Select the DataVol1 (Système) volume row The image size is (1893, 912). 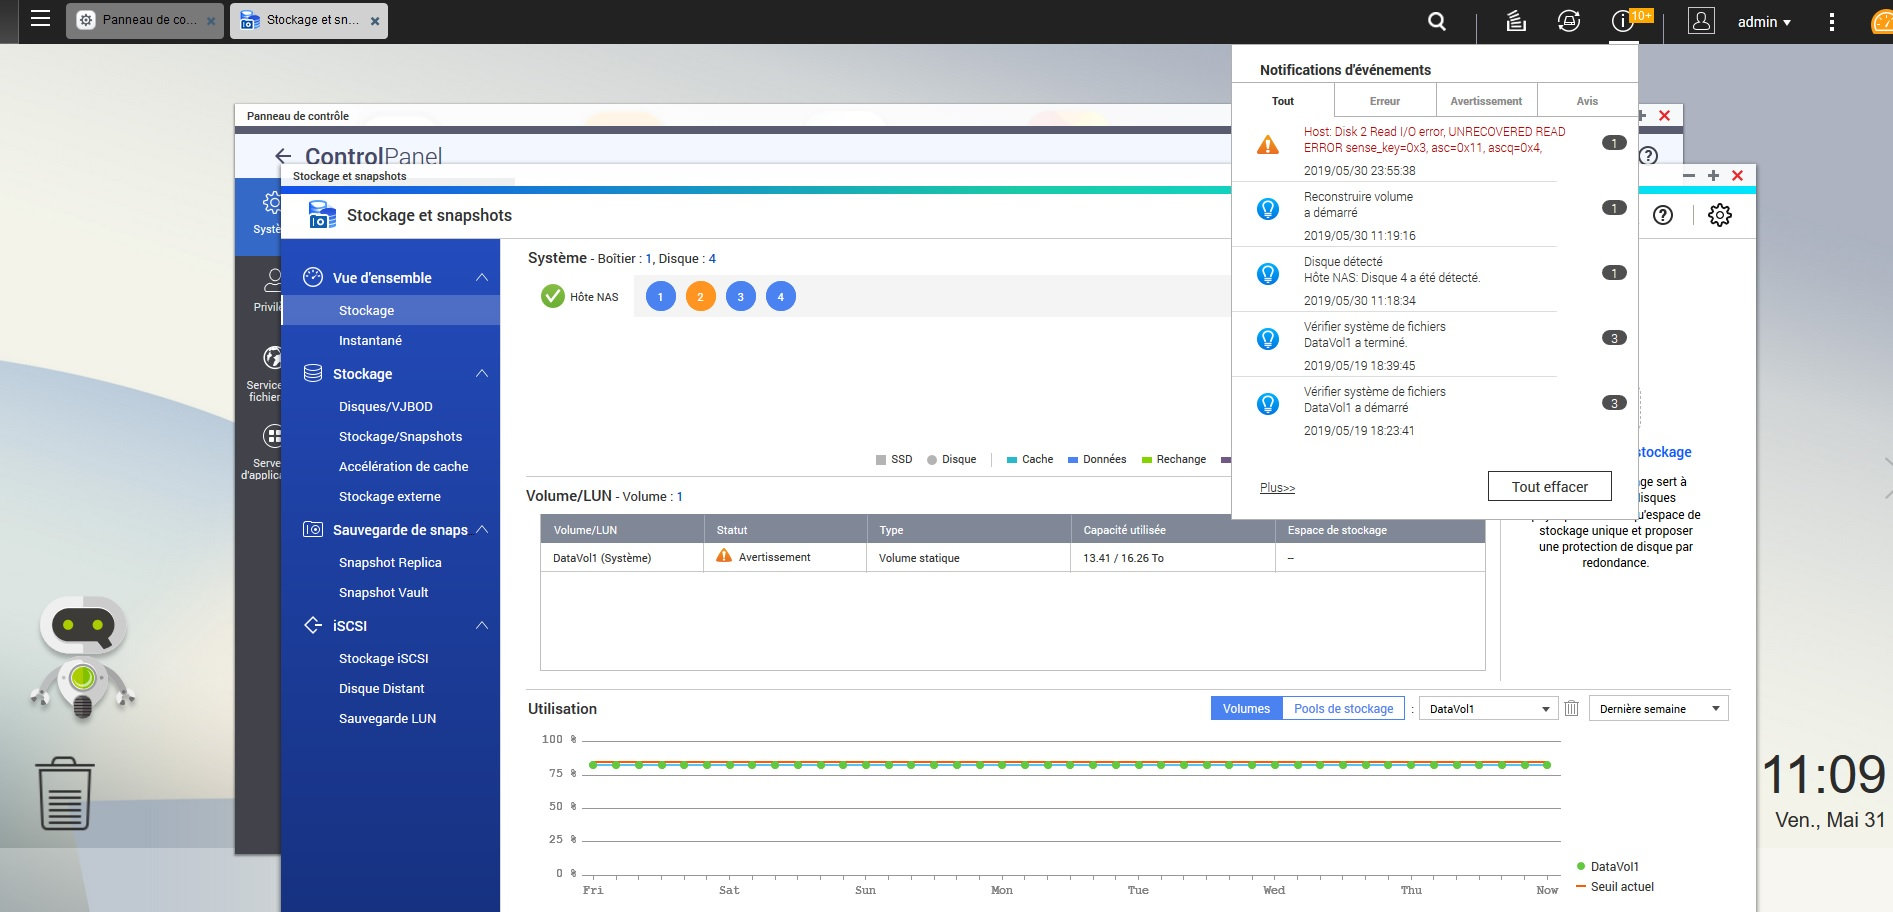click(x=1012, y=557)
